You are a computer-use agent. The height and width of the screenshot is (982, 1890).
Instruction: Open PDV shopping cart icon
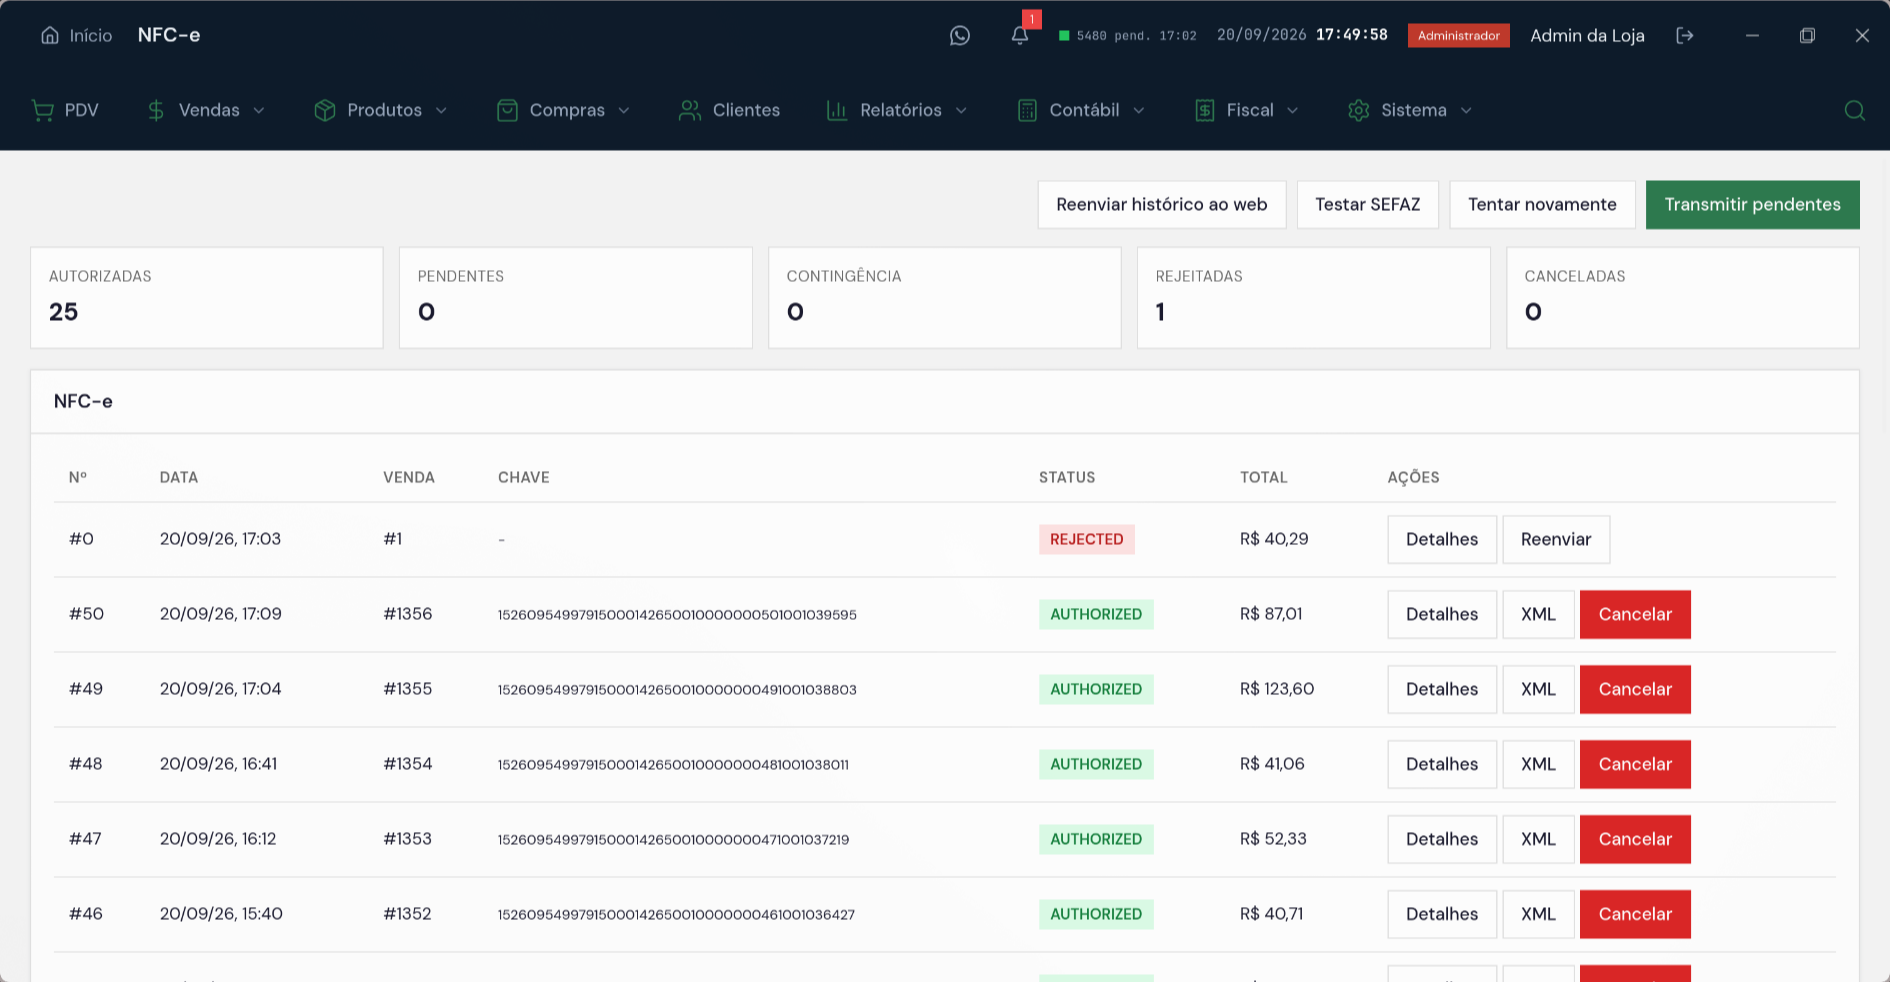pyautogui.click(x=43, y=110)
